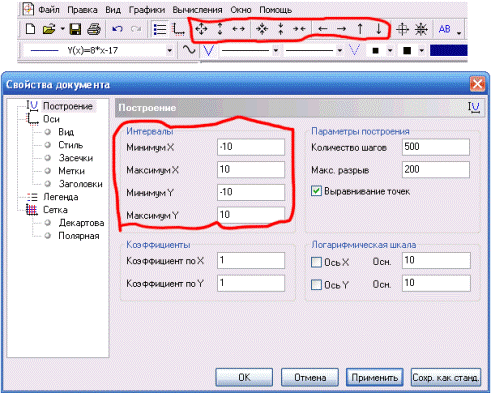Click zoom out in all directions icon
The height and width of the screenshot is (393, 491).
(x=201, y=29)
